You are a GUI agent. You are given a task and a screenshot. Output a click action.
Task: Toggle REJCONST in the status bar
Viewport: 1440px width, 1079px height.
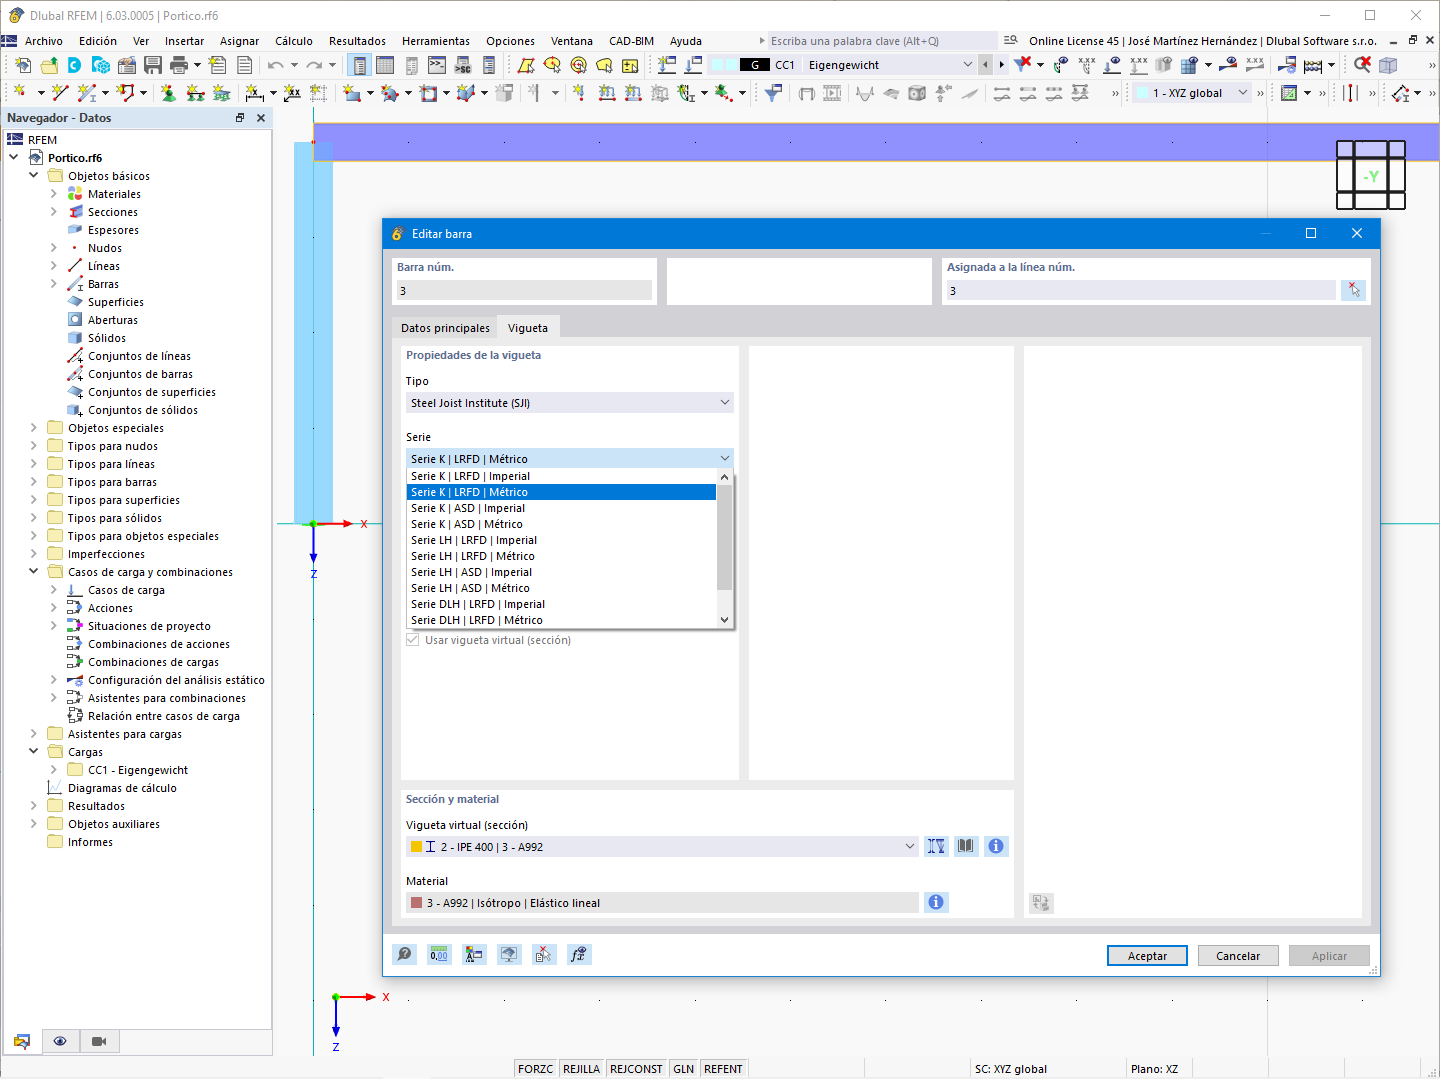coord(636,1069)
